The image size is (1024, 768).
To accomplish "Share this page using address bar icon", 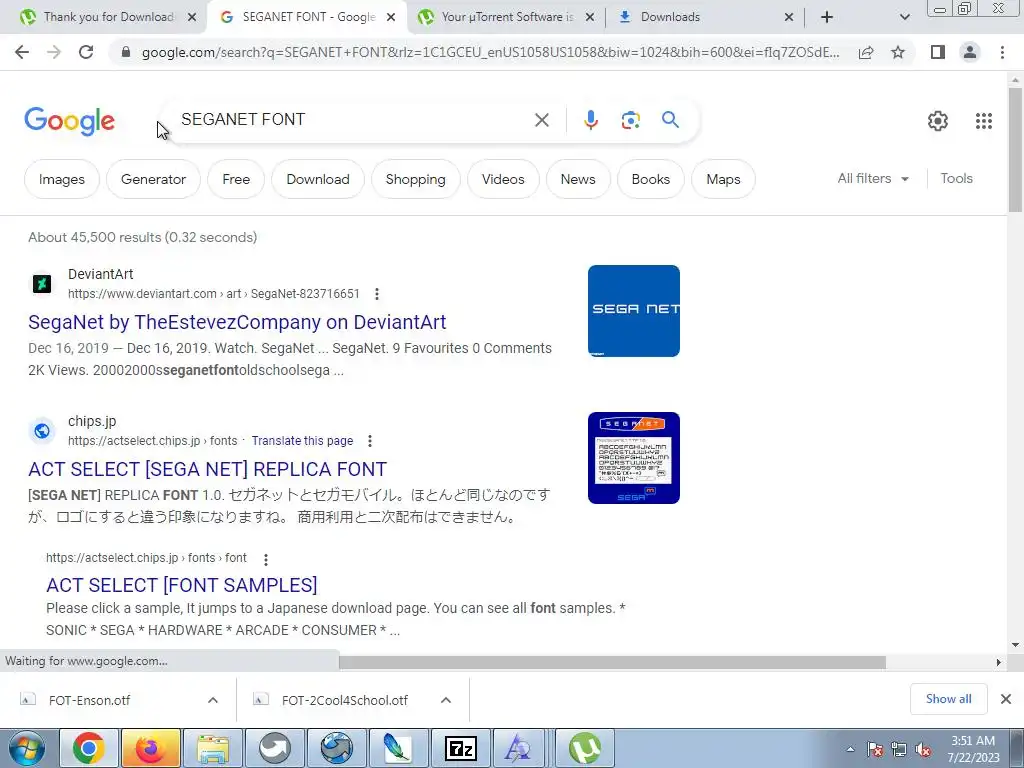I will [x=866, y=52].
